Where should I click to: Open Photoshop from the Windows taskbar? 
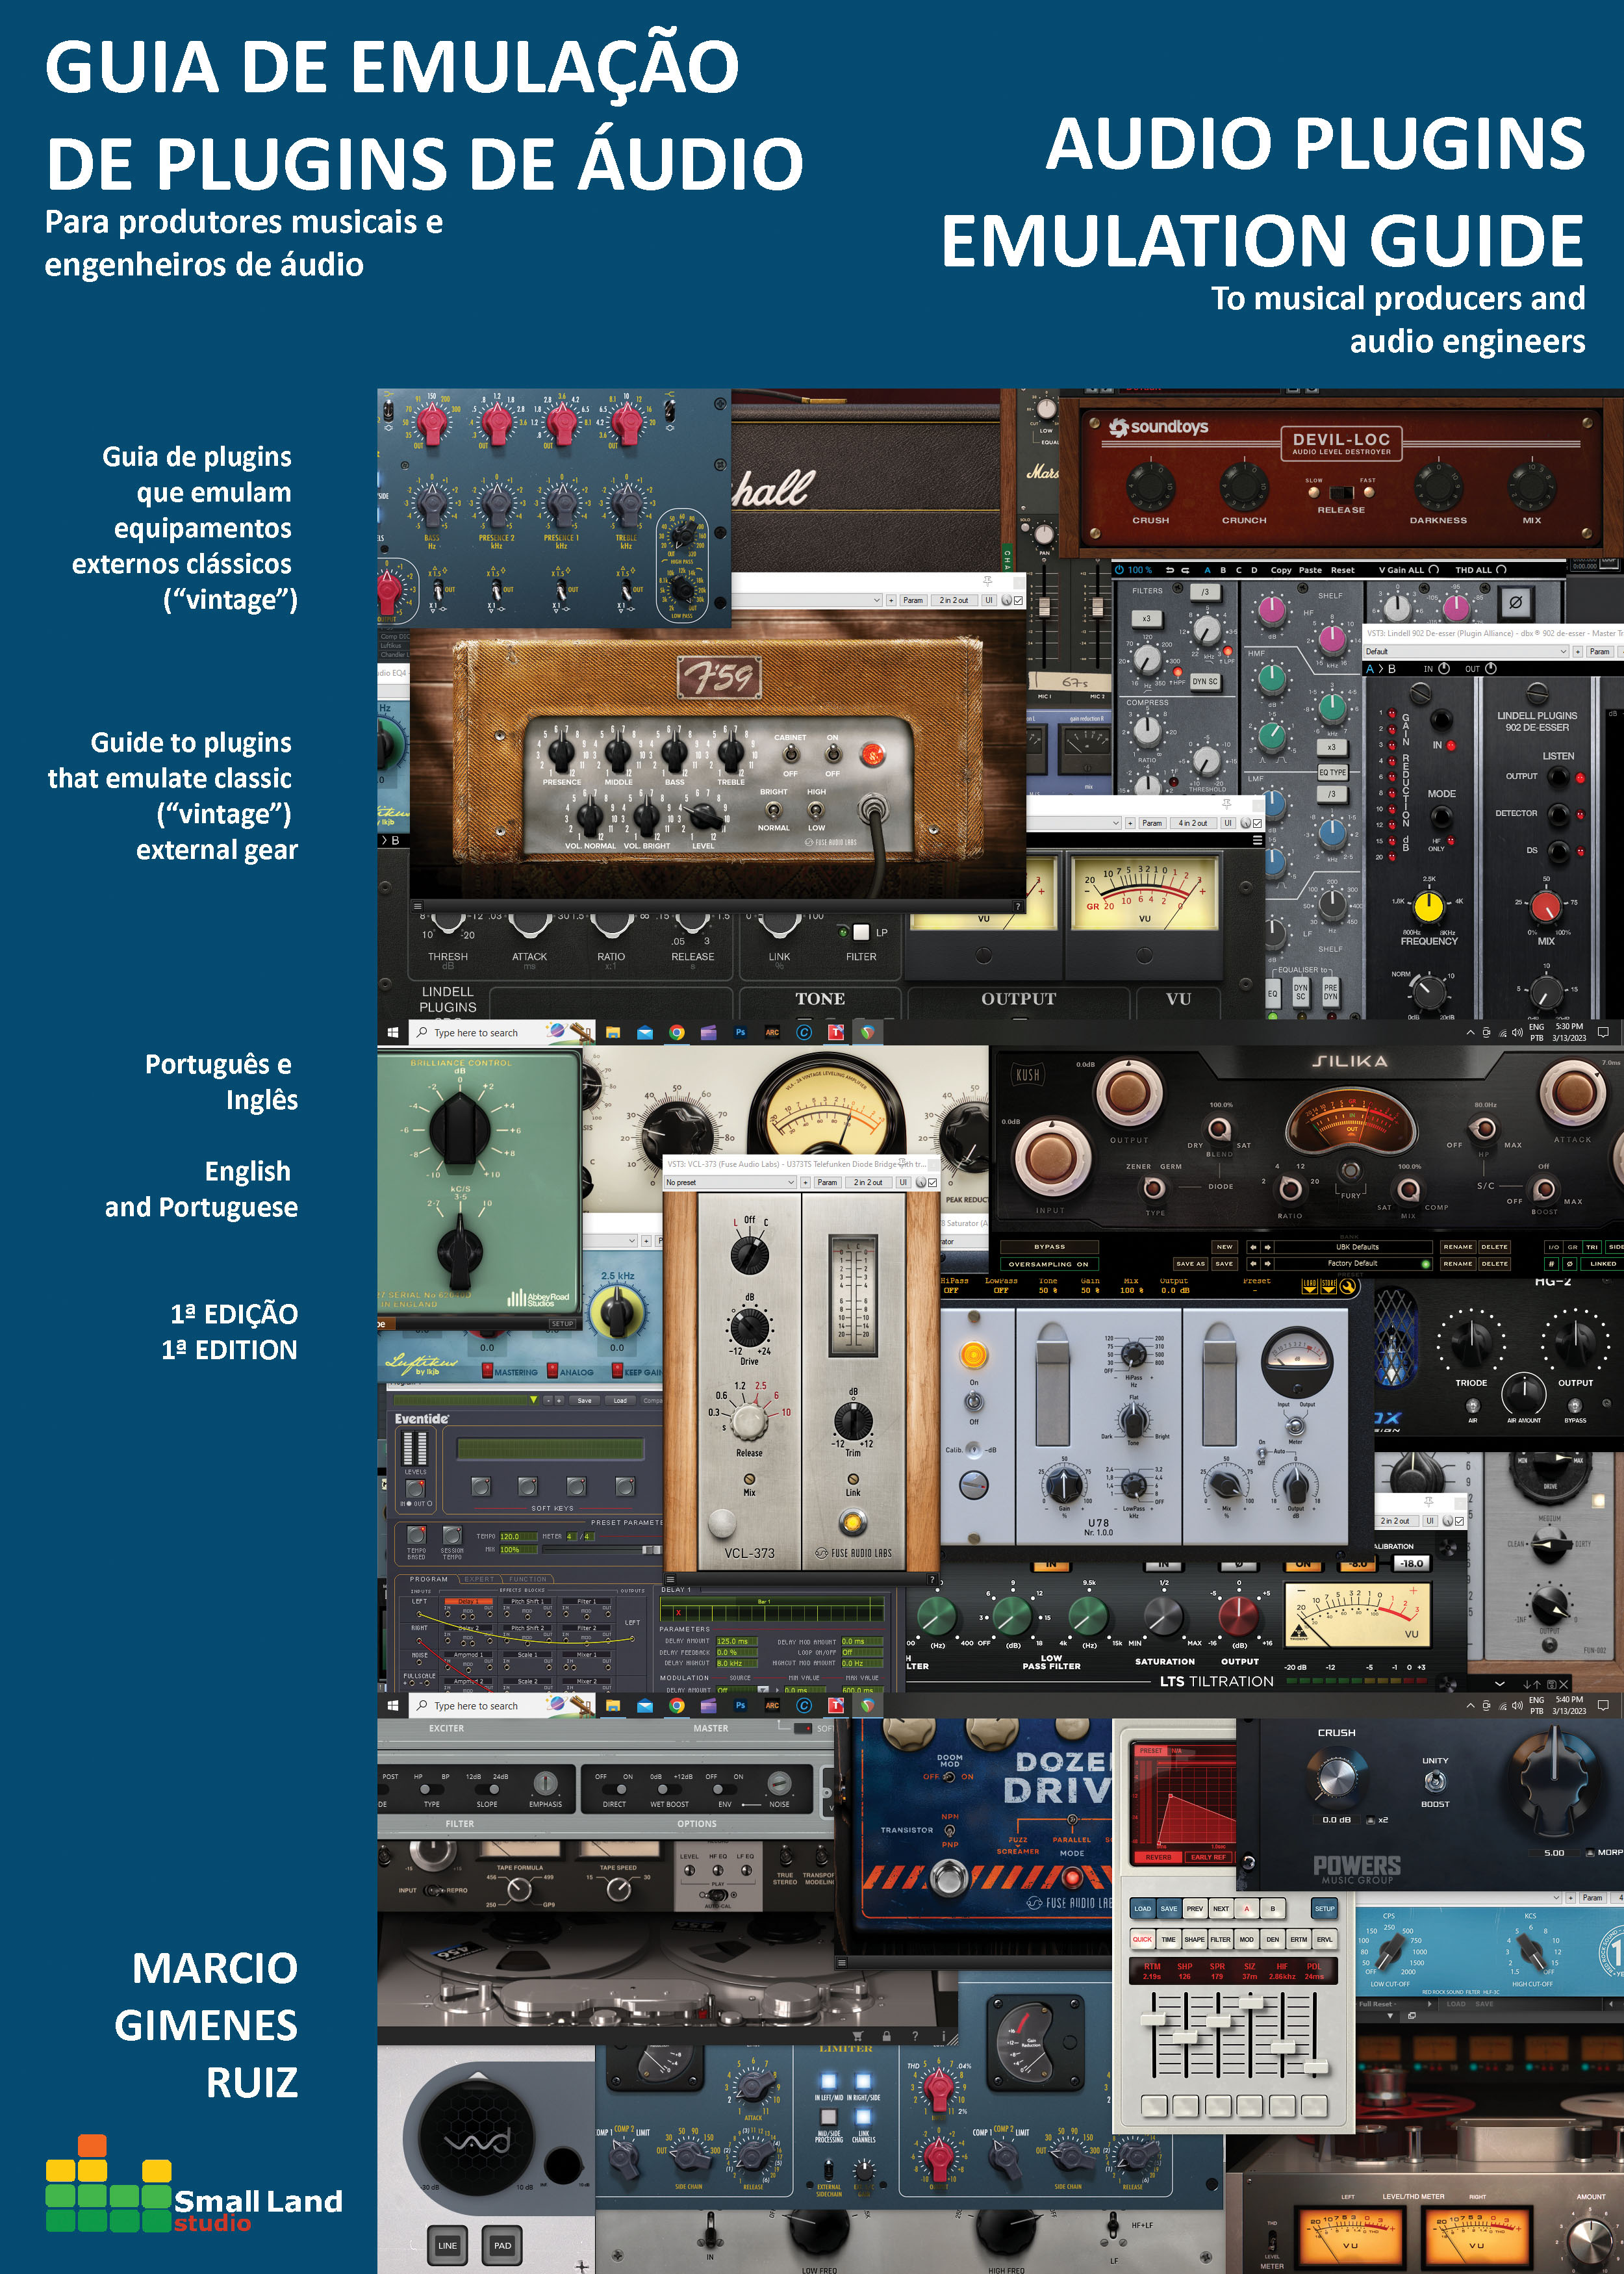(740, 1033)
